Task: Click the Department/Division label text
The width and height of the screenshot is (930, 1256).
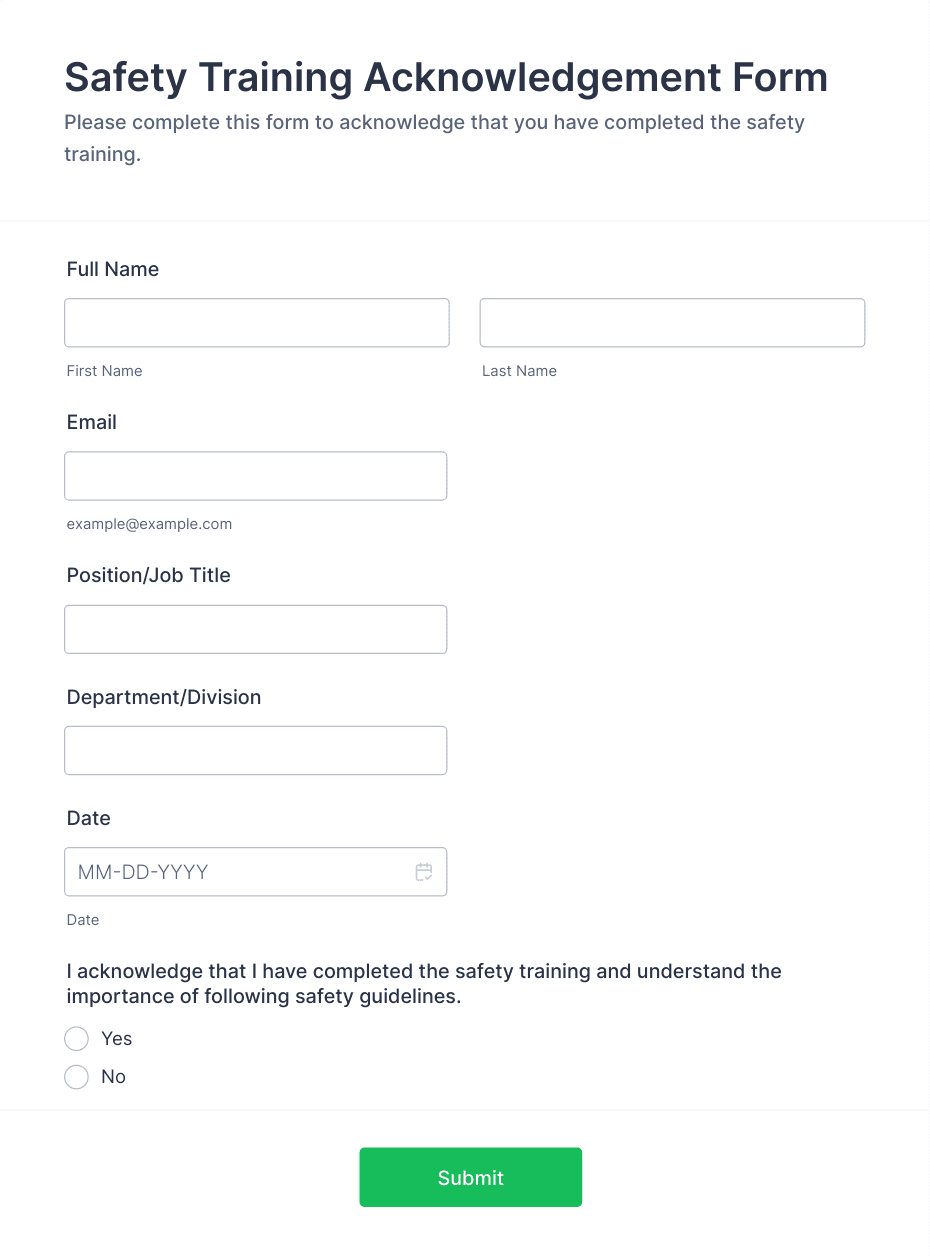Action: [164, 697]
